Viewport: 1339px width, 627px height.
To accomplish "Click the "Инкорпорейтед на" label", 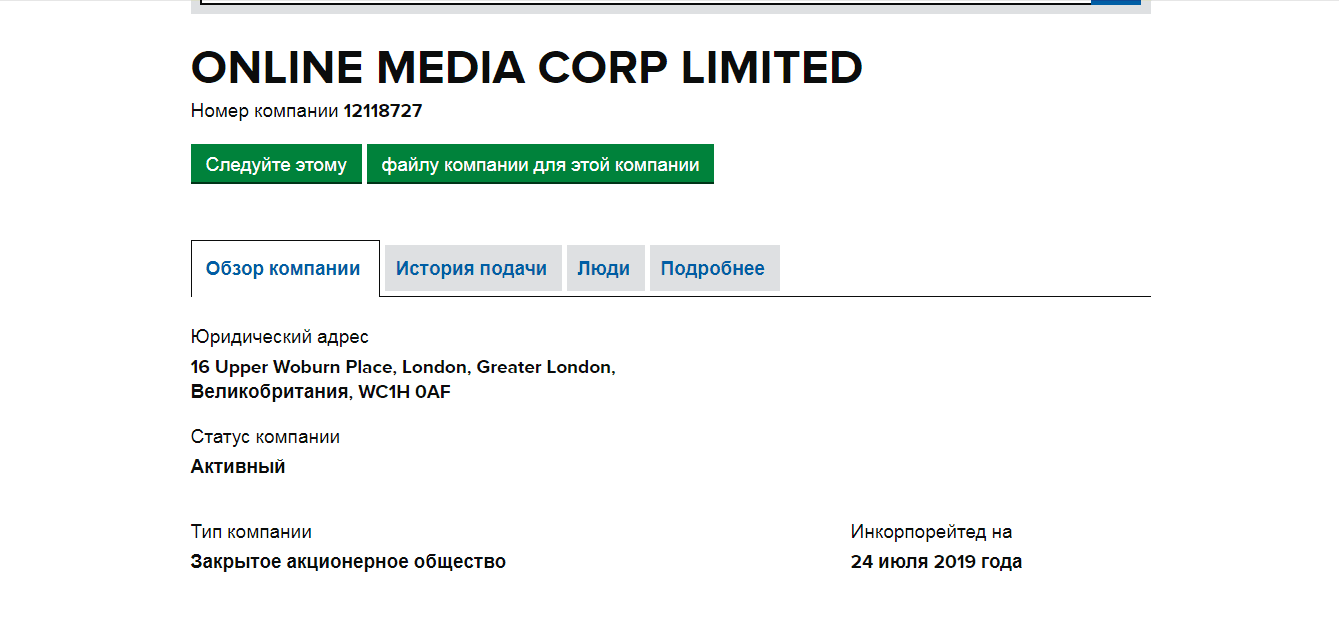I will 931,532.
